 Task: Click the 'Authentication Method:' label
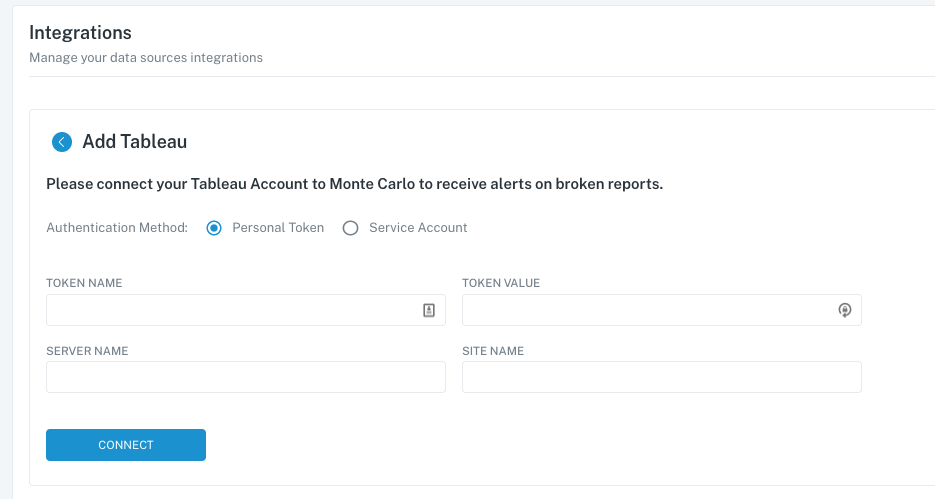(117, 228)
